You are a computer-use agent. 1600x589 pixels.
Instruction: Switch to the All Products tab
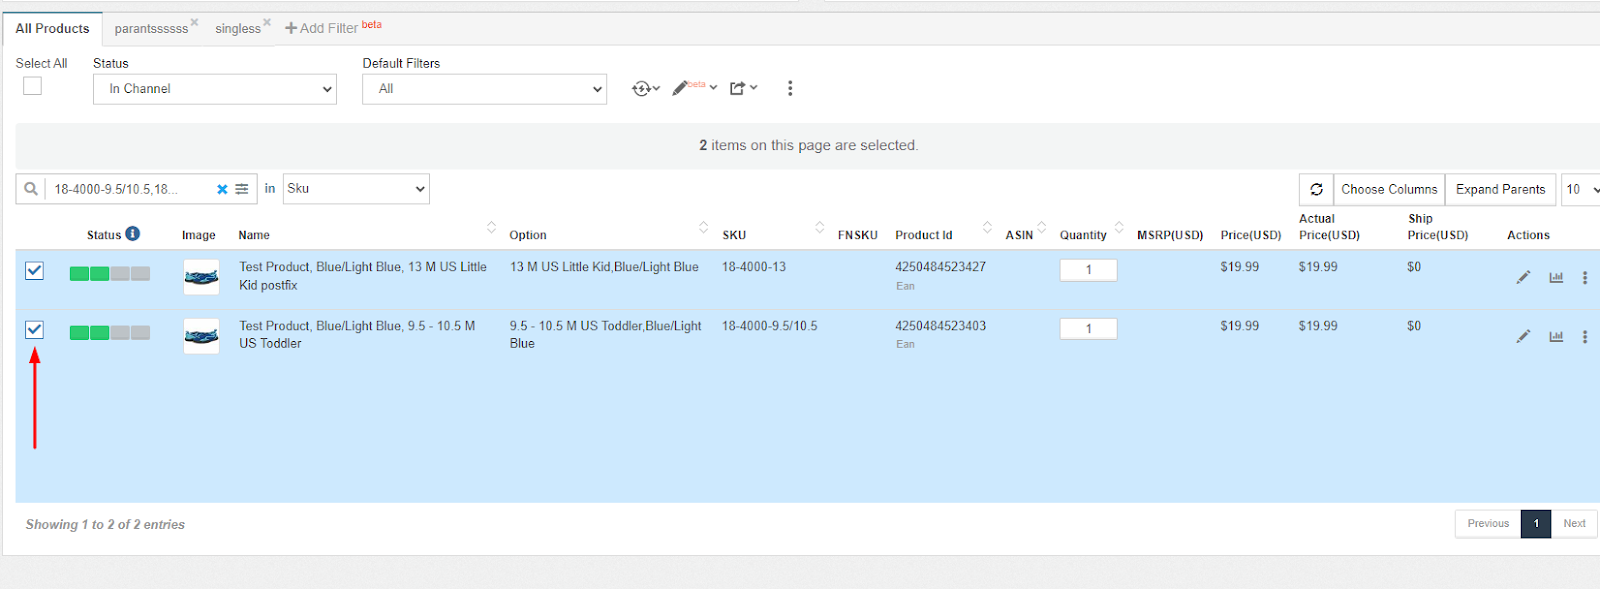pyautogui.click(x=52, y=28)
